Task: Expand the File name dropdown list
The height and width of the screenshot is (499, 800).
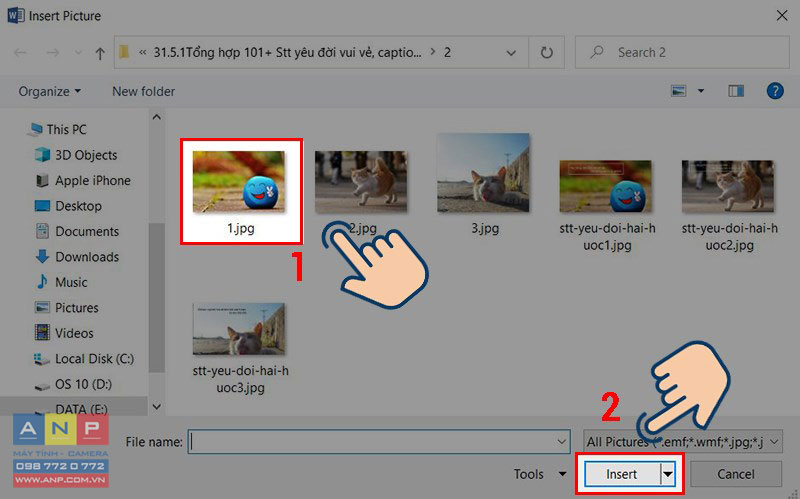Action: tap(562, 442)
